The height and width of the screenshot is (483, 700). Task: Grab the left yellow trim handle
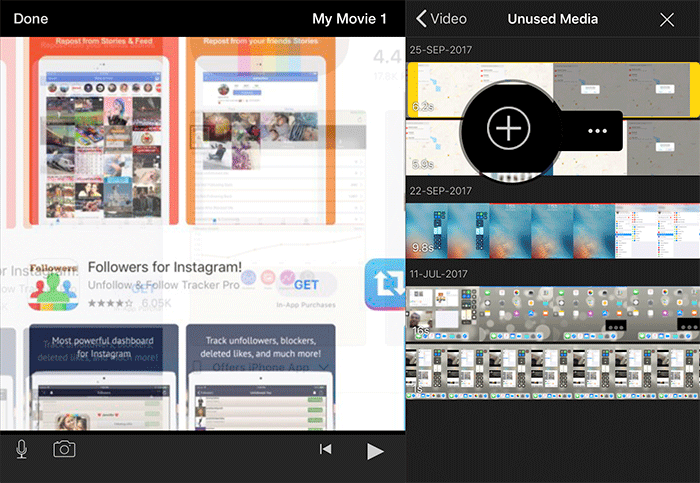(x=412, y=90)
